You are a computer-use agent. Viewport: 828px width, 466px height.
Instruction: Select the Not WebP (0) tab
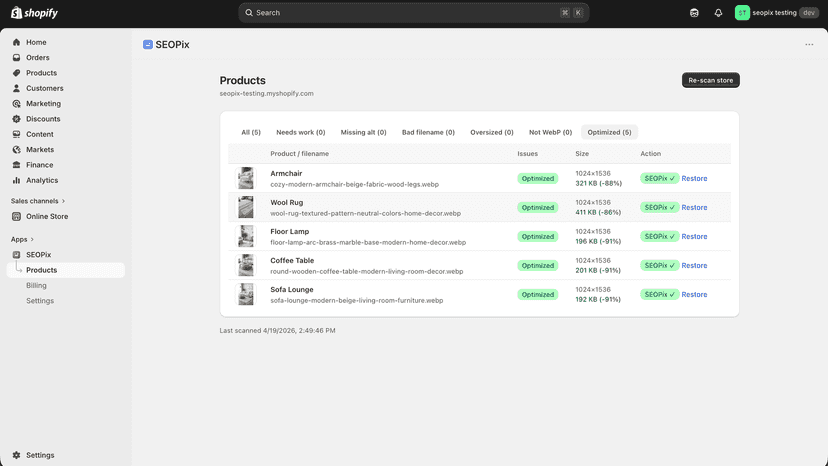pos(550,132)
